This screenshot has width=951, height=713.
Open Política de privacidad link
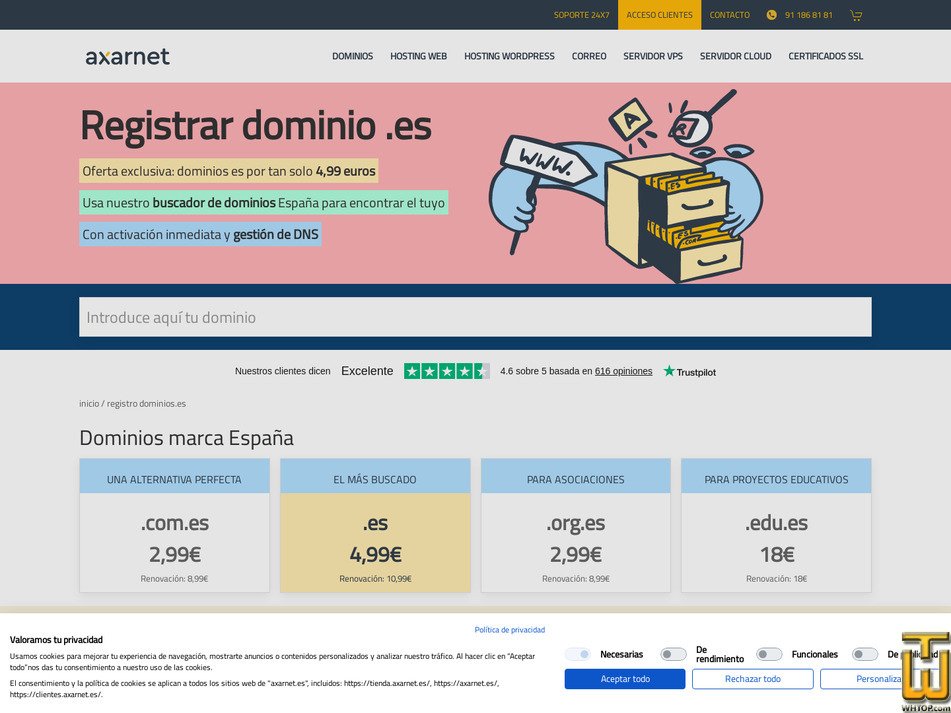509,630
